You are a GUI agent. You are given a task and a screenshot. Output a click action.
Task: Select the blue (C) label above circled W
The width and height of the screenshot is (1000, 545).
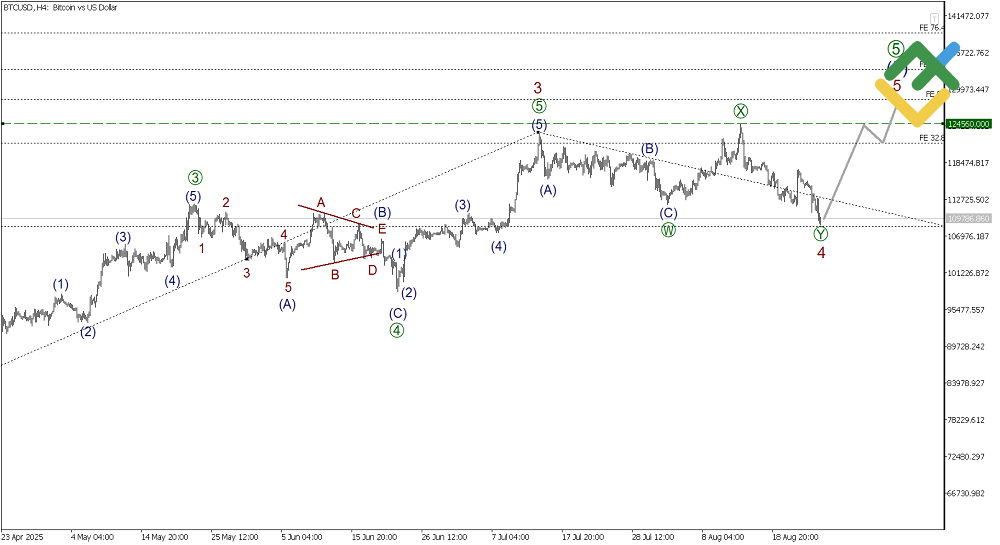pyautogui.click(x=668, y=213)
